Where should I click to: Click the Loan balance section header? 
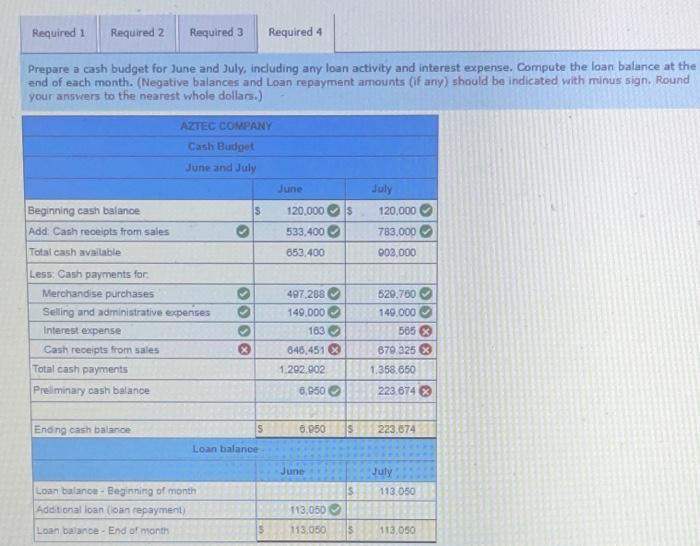[x=225, y=449]
